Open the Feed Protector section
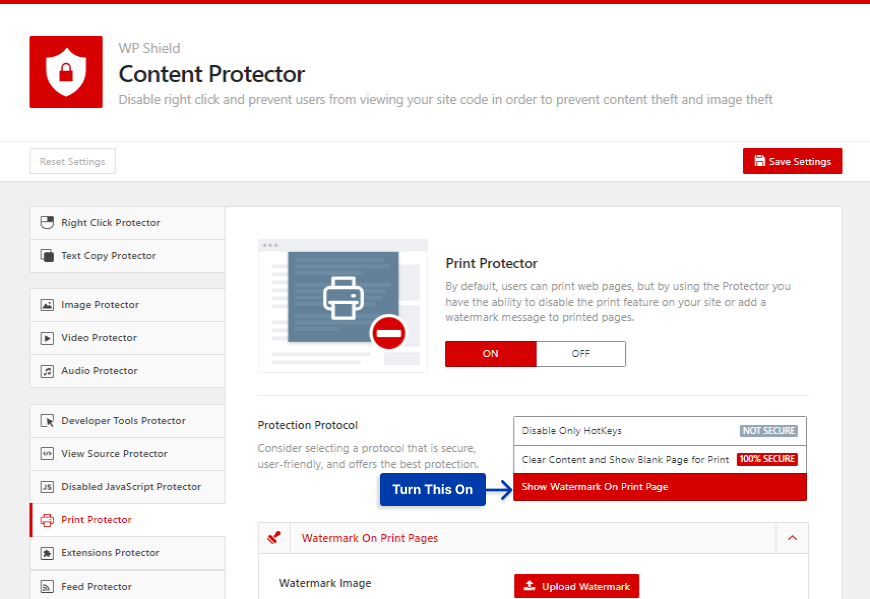The image size is (870, 599). pos(128,586)
